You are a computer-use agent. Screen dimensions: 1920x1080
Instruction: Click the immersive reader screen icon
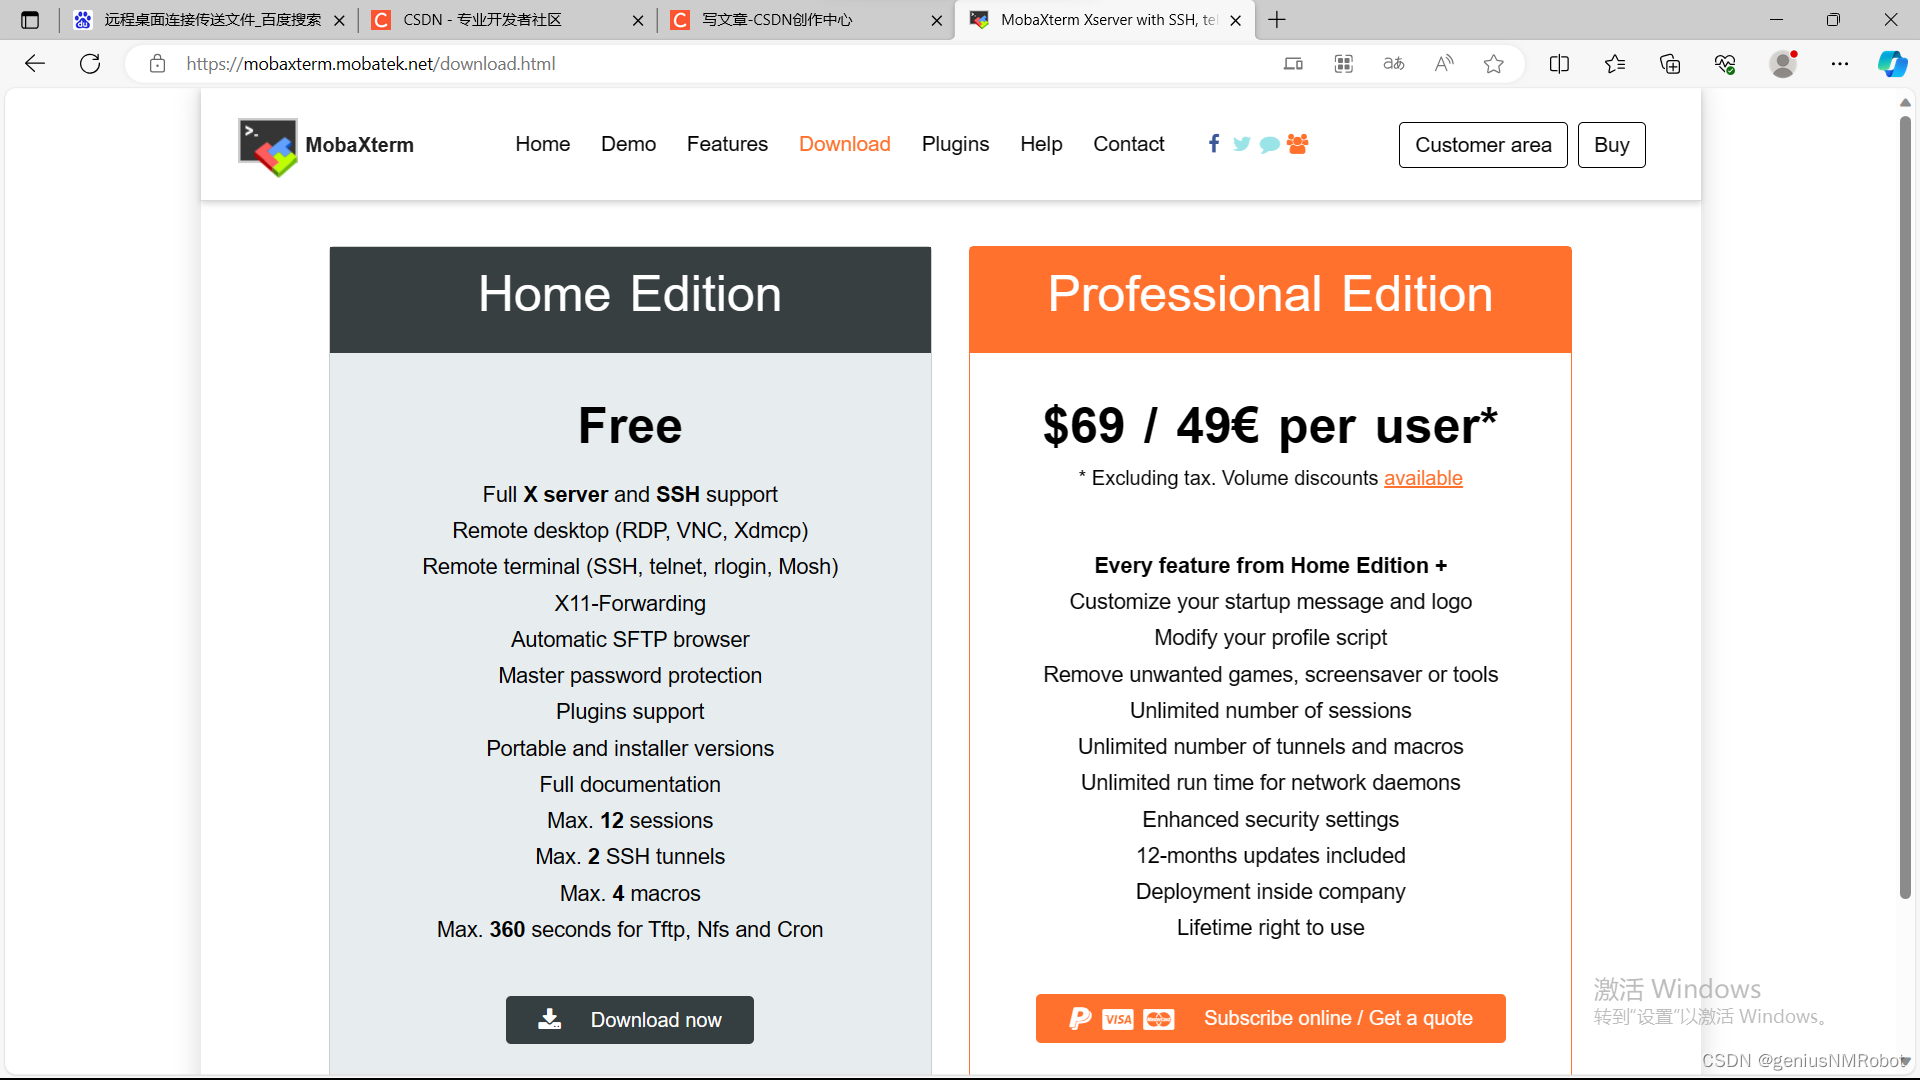(1293, 64)
